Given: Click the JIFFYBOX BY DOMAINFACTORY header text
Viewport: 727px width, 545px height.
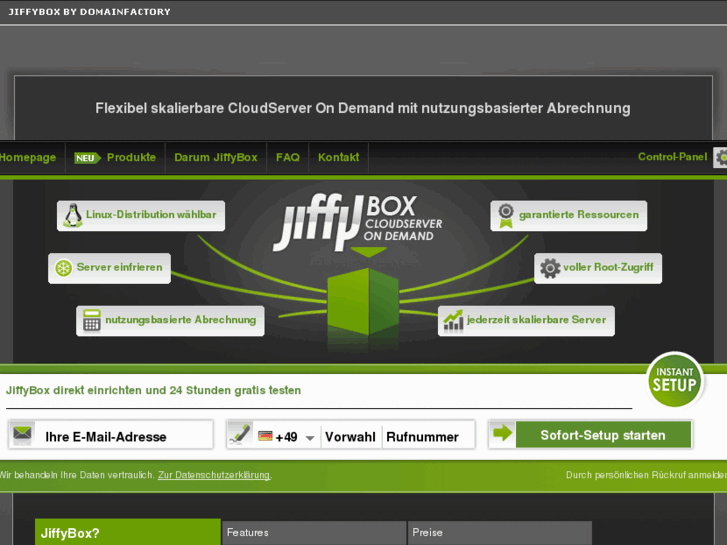Looking at the screenshot, I should tap(89, 12).
